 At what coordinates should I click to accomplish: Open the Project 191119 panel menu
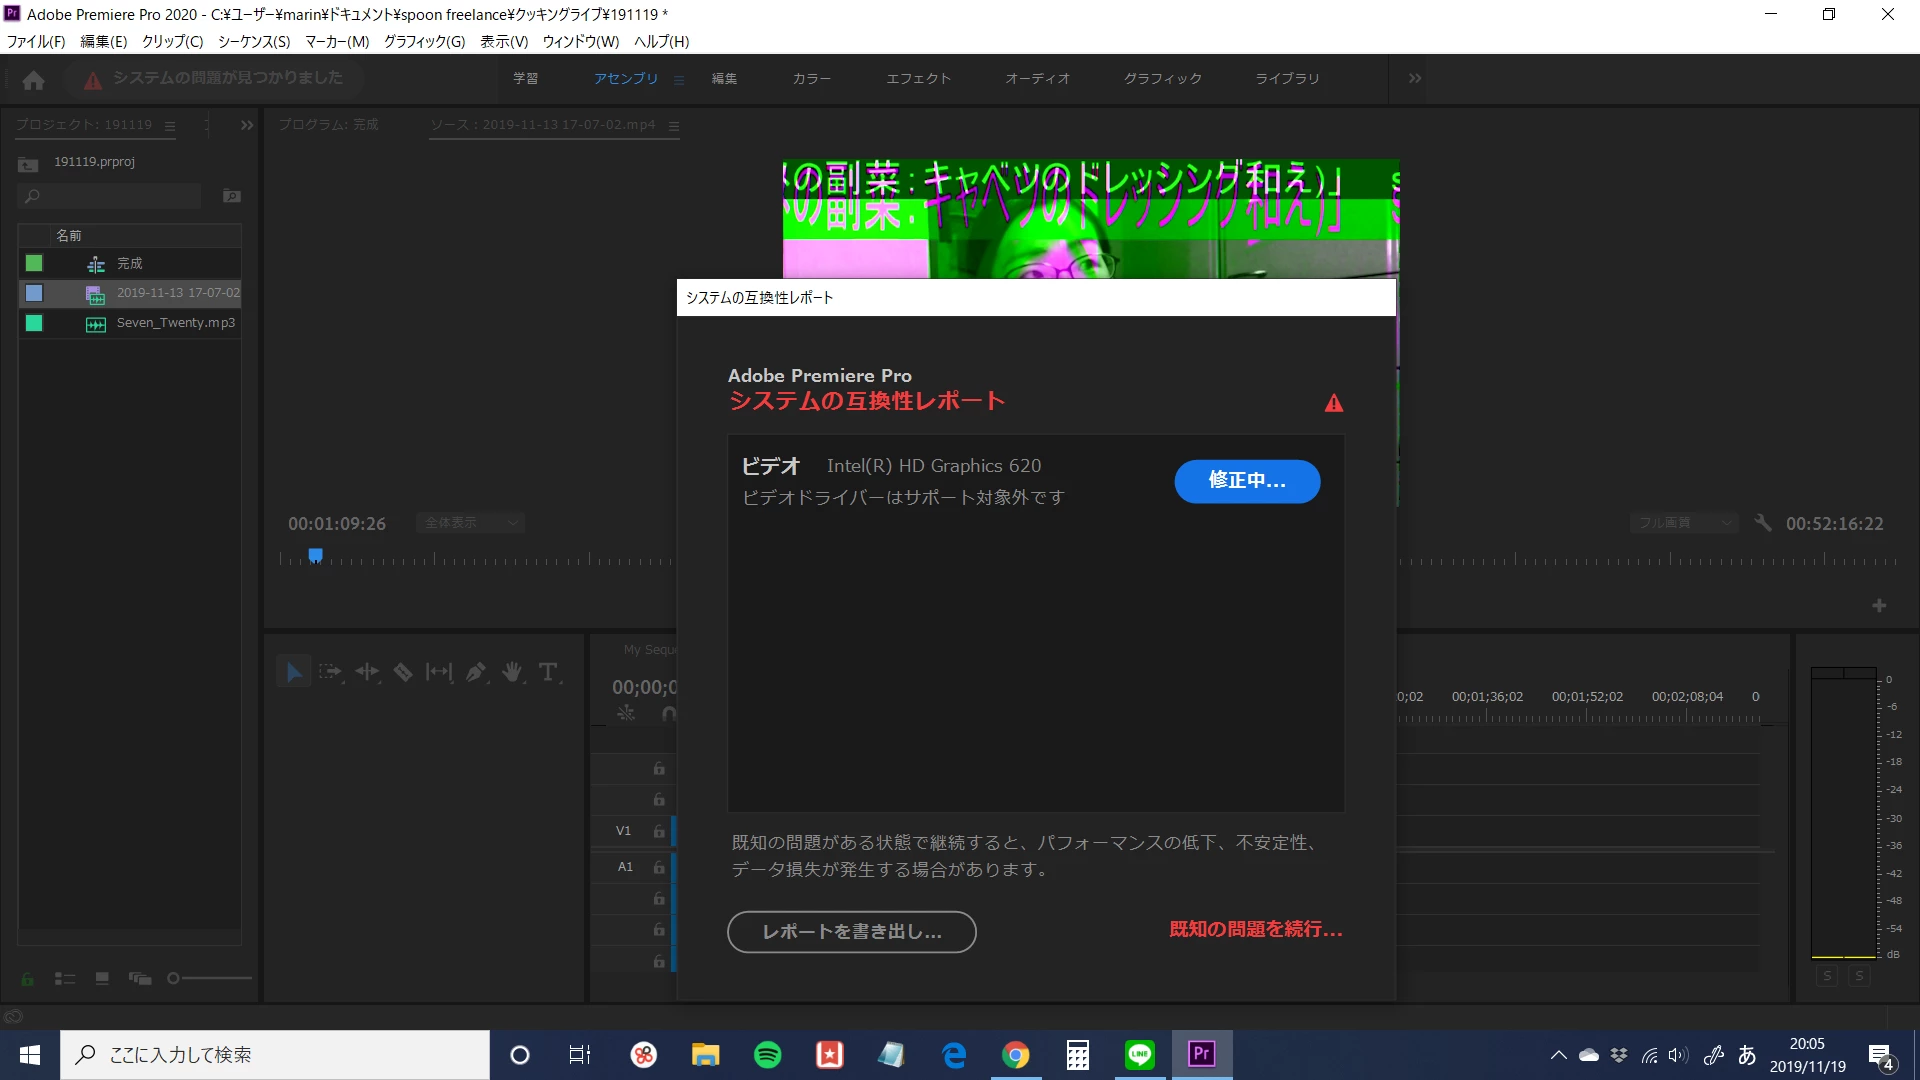(170, 126)
